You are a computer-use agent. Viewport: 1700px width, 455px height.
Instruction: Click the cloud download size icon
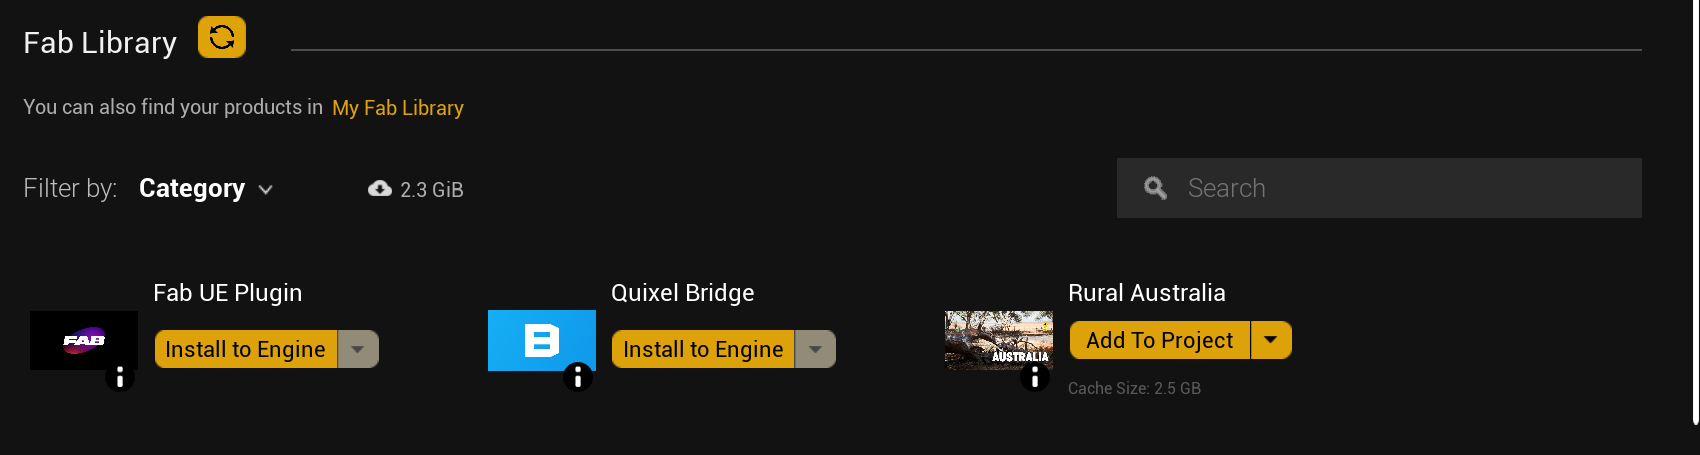click(x=380, y=188)
